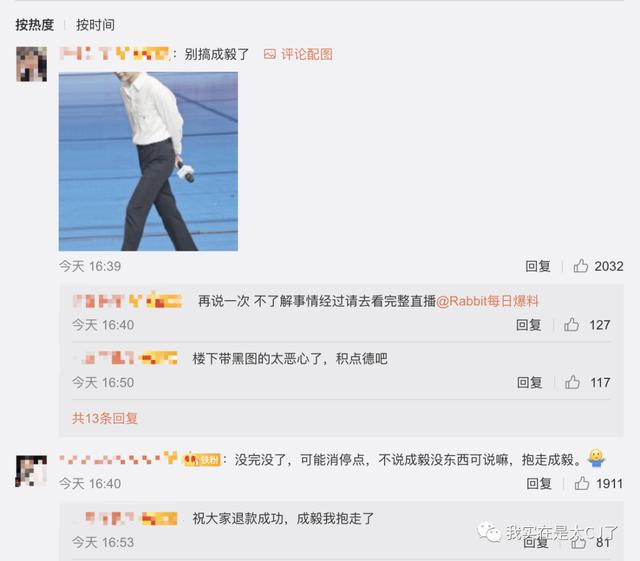The width and height of the screenshot is (640, 561).
Task: Open the 评论配图 link
Action: [307, 54]
